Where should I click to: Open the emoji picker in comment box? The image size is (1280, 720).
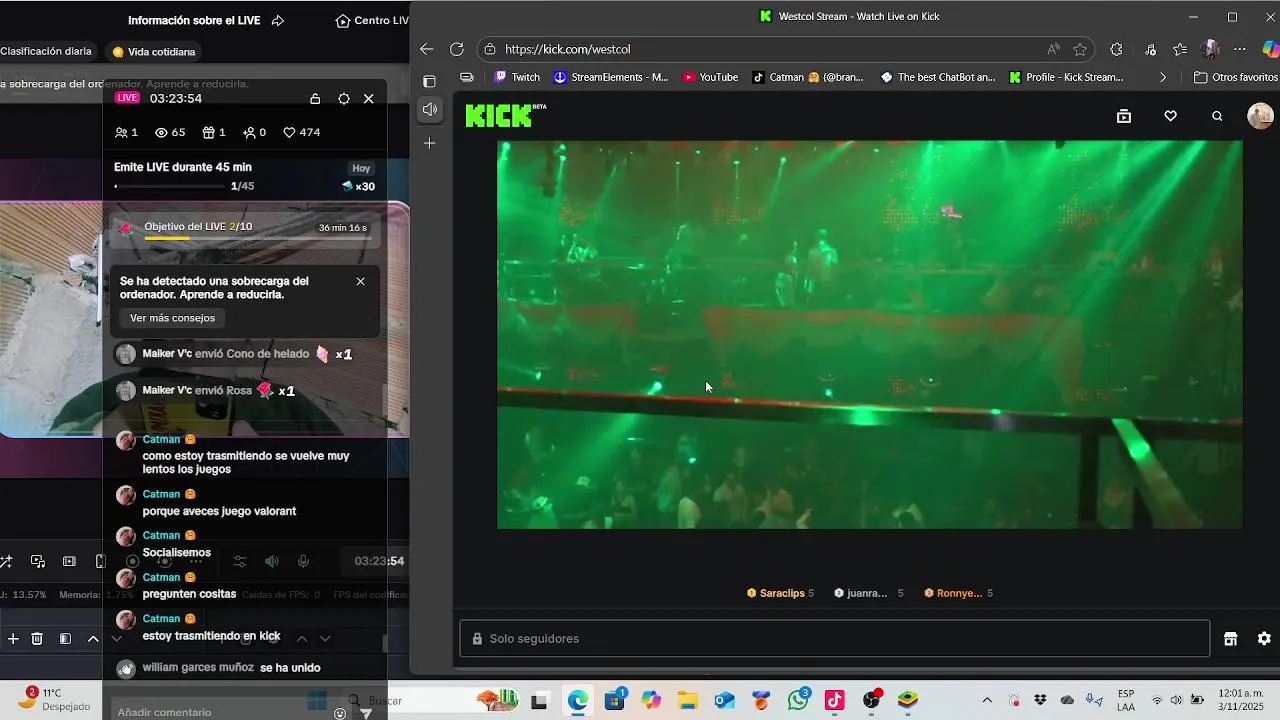click(340, 713)
